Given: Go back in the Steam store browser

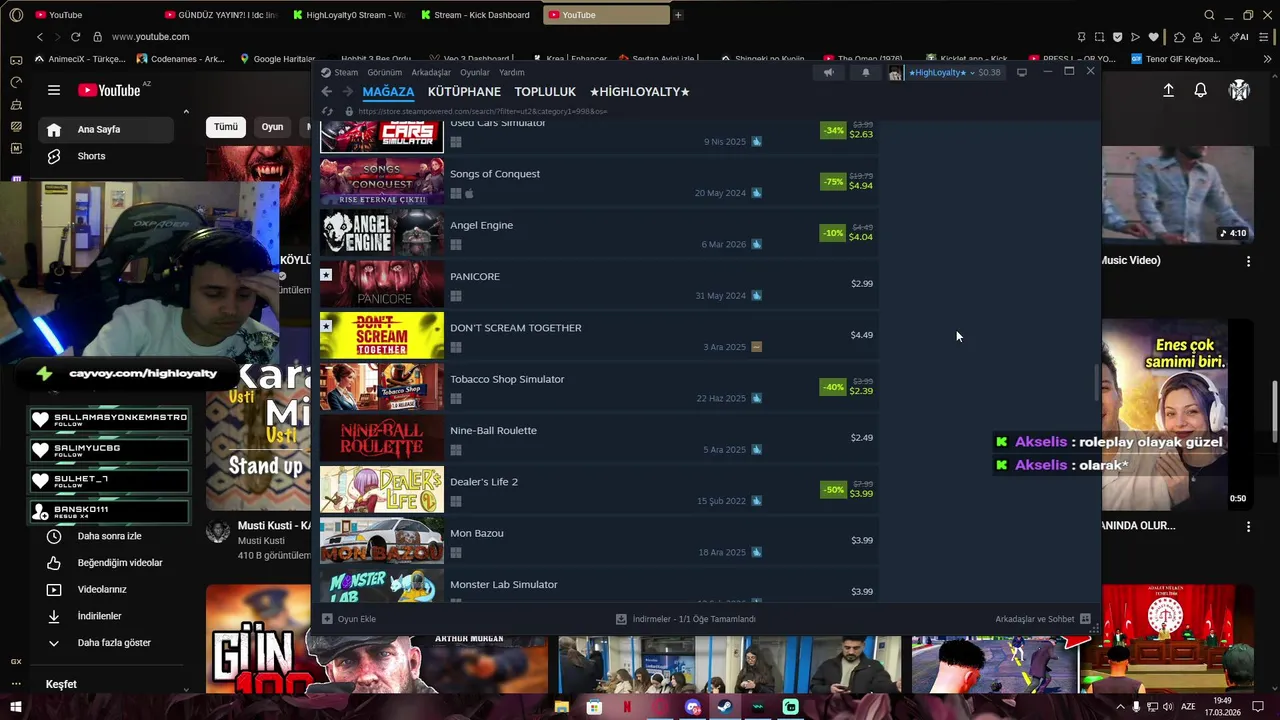Looking at the screenshot, I should pos(327,91).
